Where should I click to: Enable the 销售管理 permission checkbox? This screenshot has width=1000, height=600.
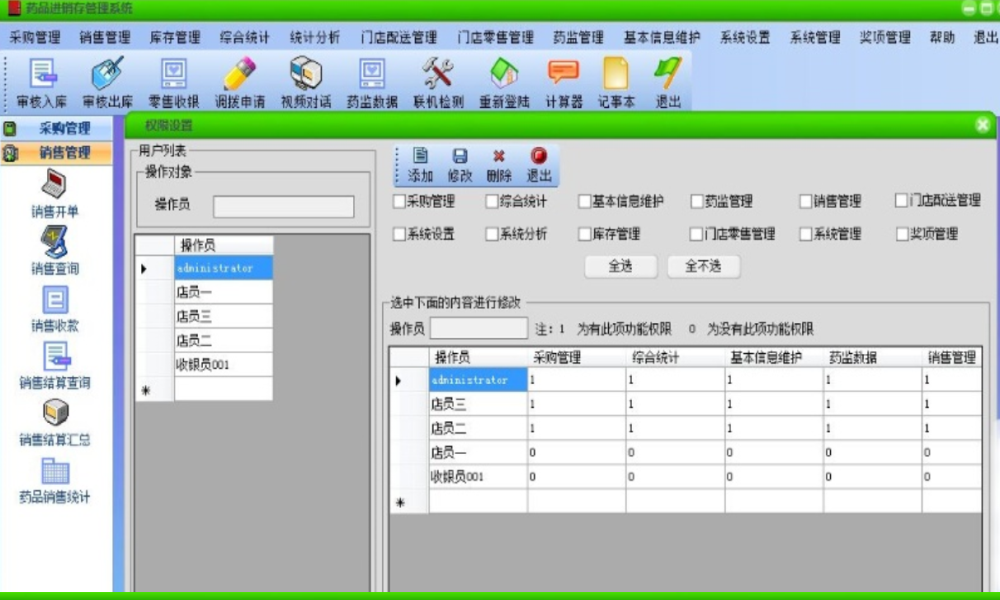coord(805,201)
